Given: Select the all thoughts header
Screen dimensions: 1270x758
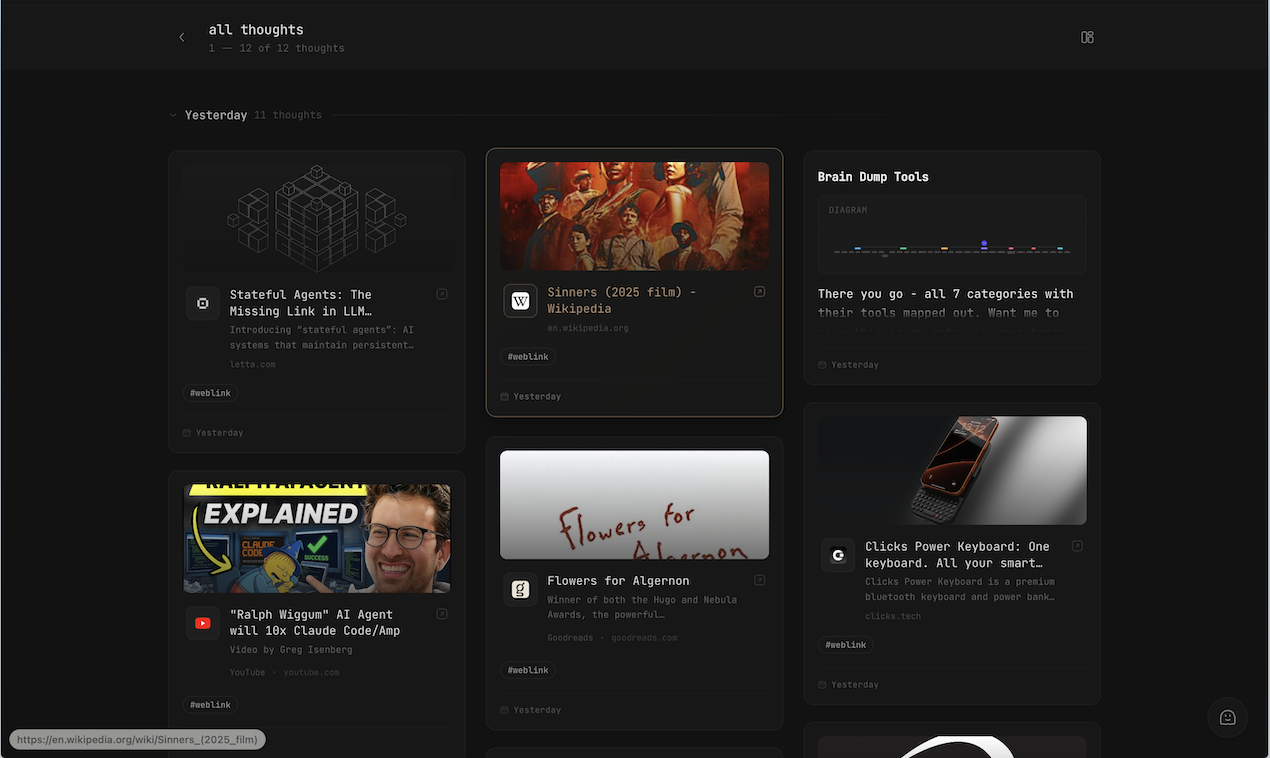Looking at the screenshot, I should tap(256, 29).
